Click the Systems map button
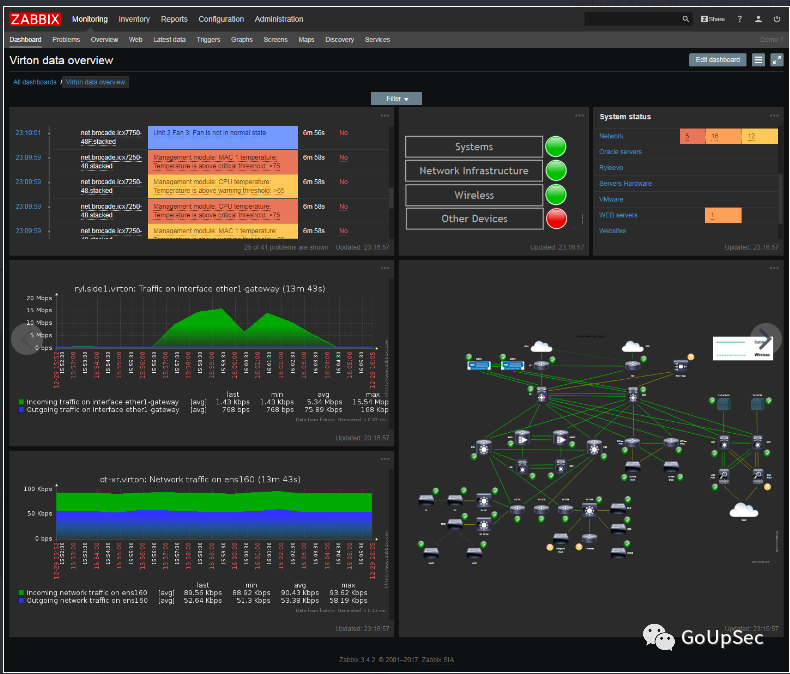790x674 pixels. (x=474, y=147)
